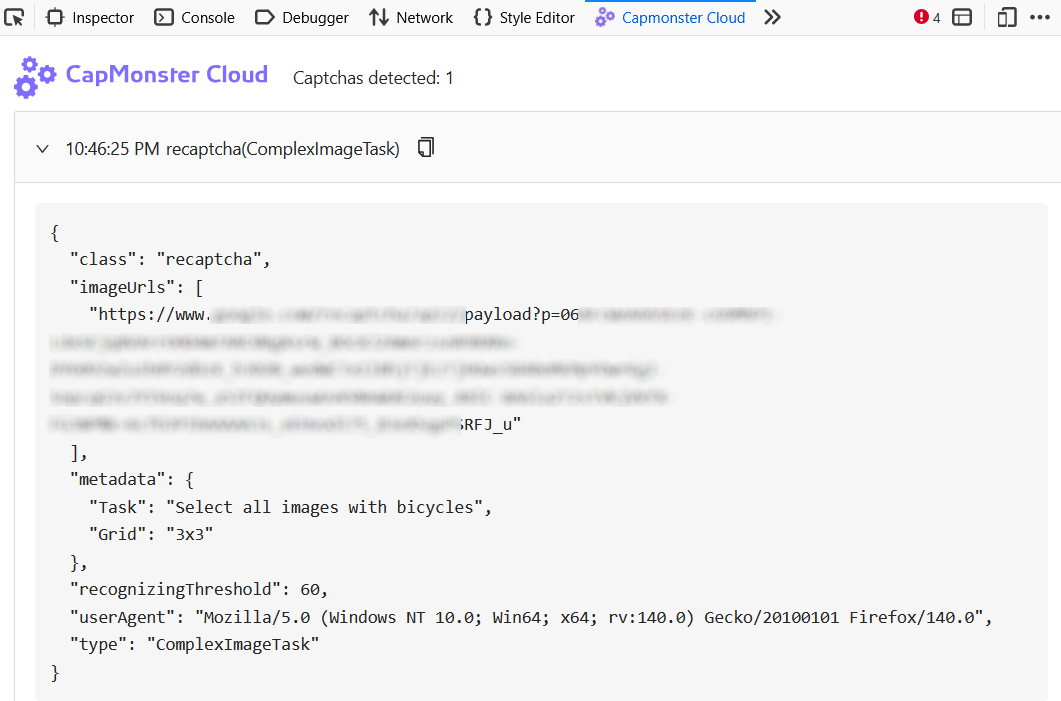Toggle Responsive Design Mode

coord(1007,17)
